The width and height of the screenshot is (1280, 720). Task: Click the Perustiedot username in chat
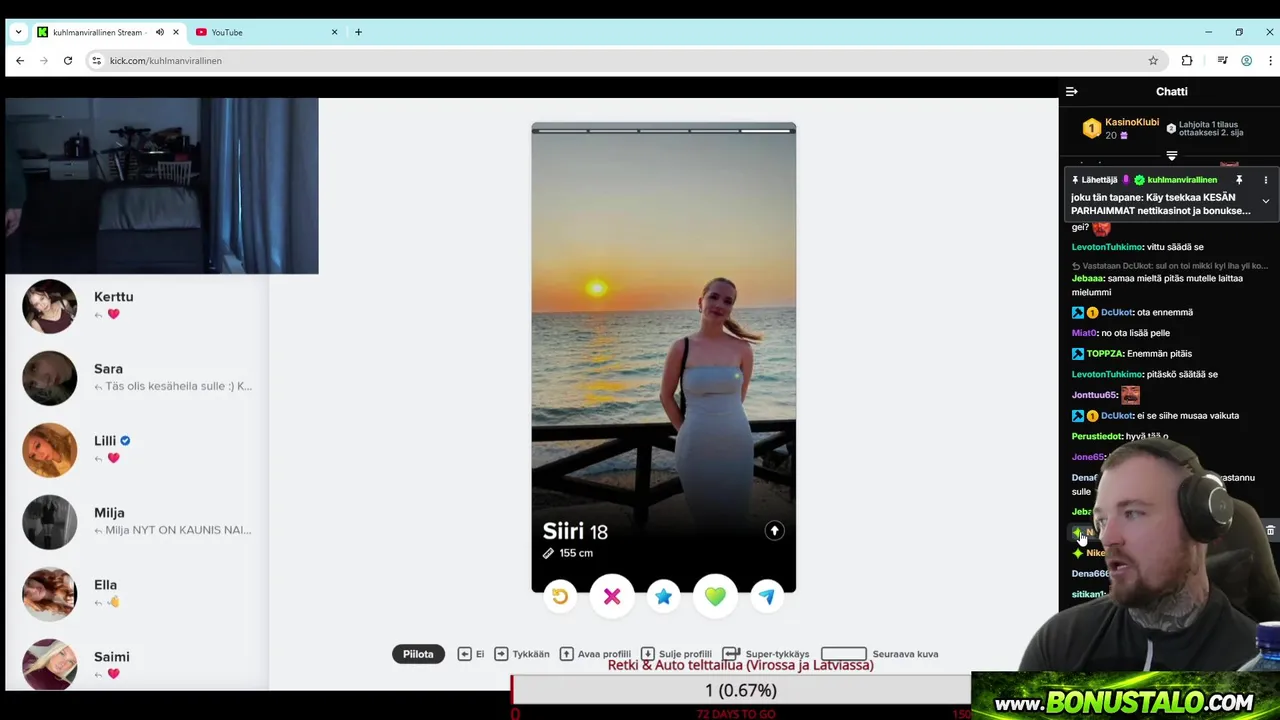pyautogui.click(x=1096, y=436)
